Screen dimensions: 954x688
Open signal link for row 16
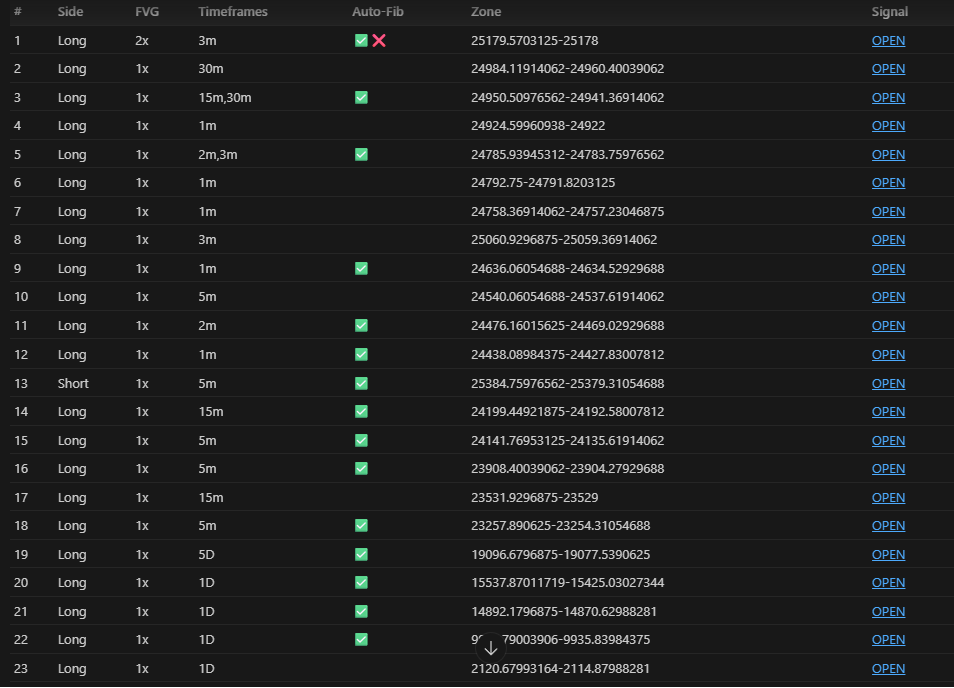point(888,468)
